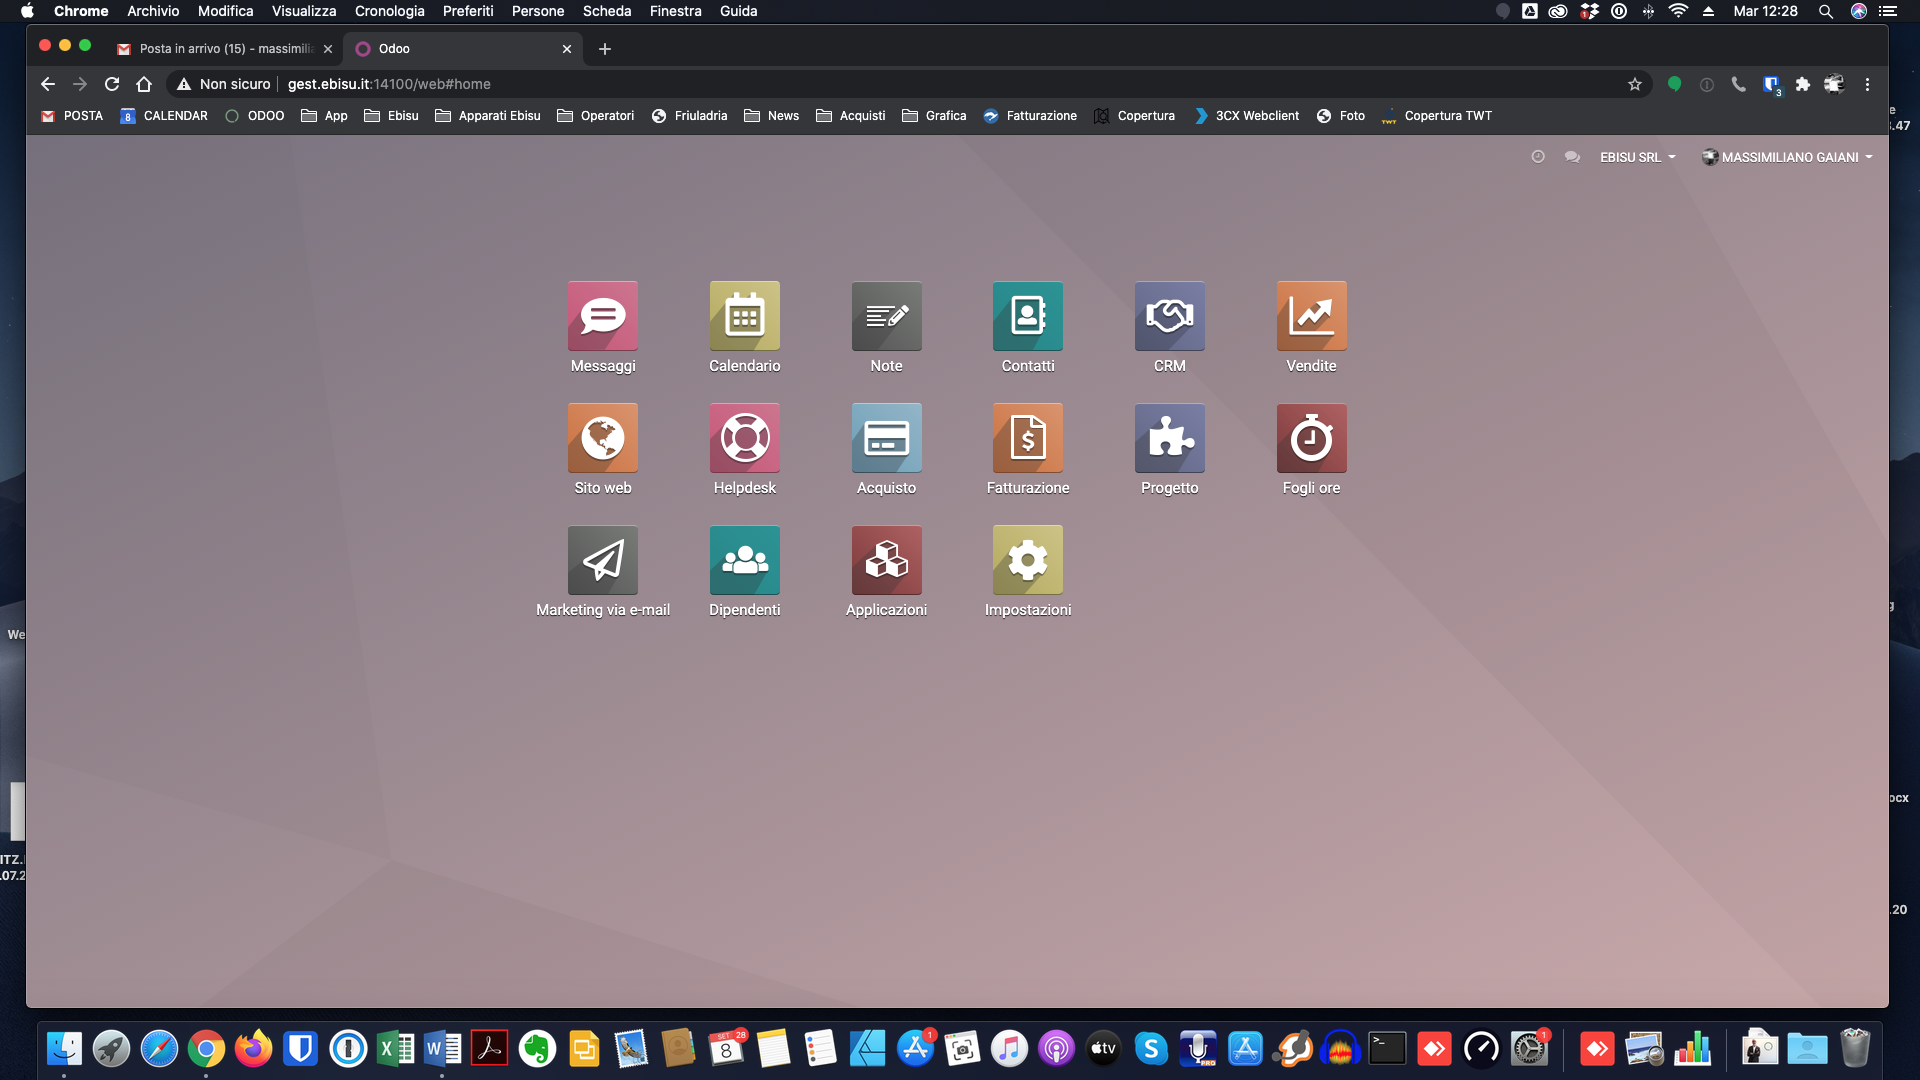Open the Messaggi app
The image size is (1920, 1080).
[x=602, y=316]
